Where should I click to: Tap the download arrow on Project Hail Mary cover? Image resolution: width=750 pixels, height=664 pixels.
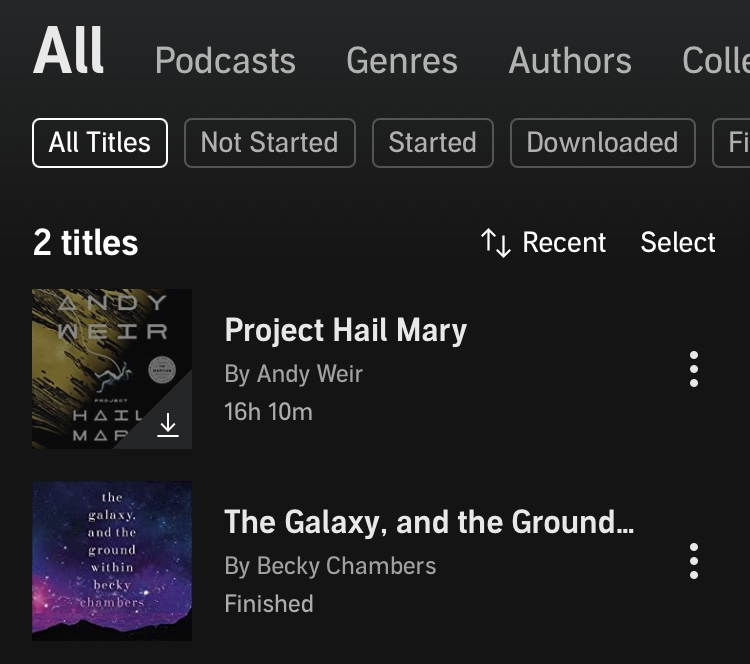pos(168,425)
